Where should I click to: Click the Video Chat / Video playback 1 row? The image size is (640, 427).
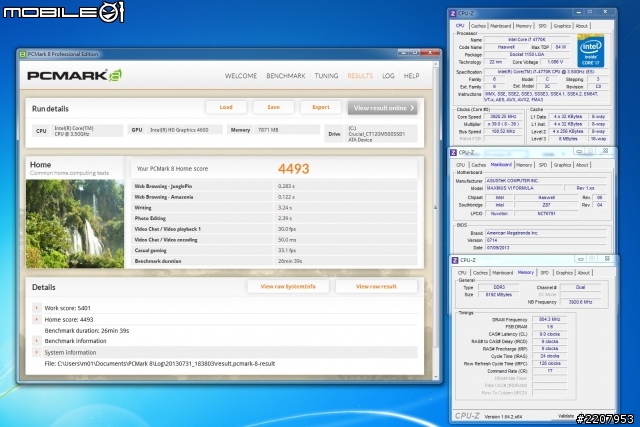(274, 229)
